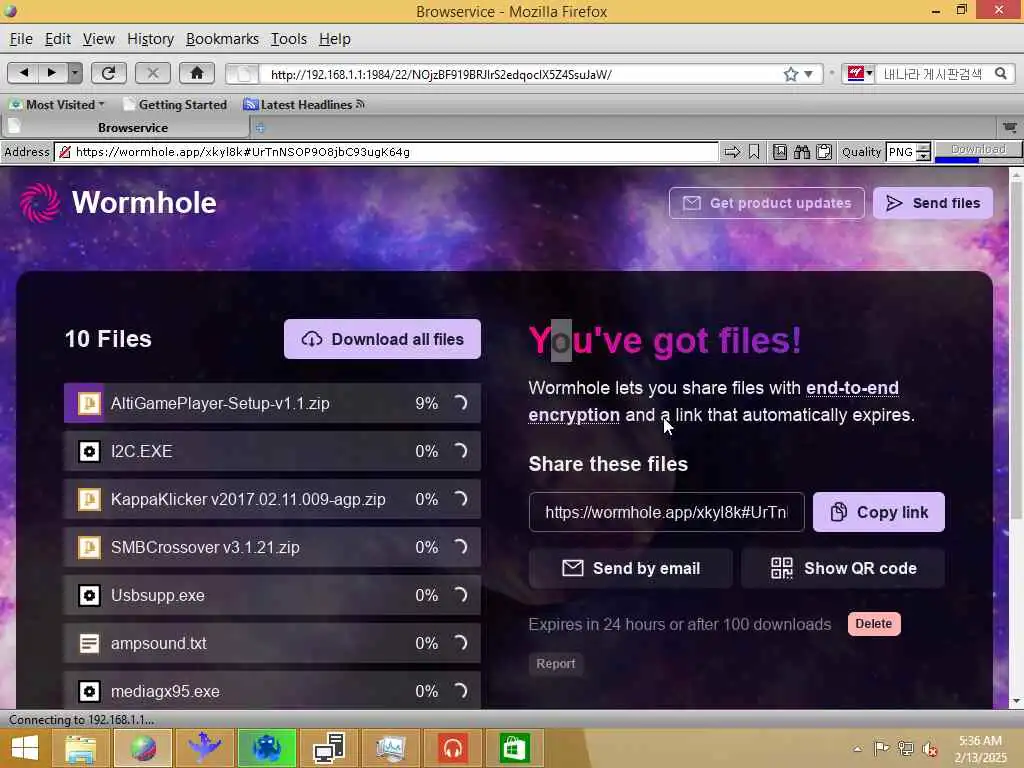Screen dimensions: 1024x768
Task: Select the Usbsupp.exe file row
Action: click(272, 595)
